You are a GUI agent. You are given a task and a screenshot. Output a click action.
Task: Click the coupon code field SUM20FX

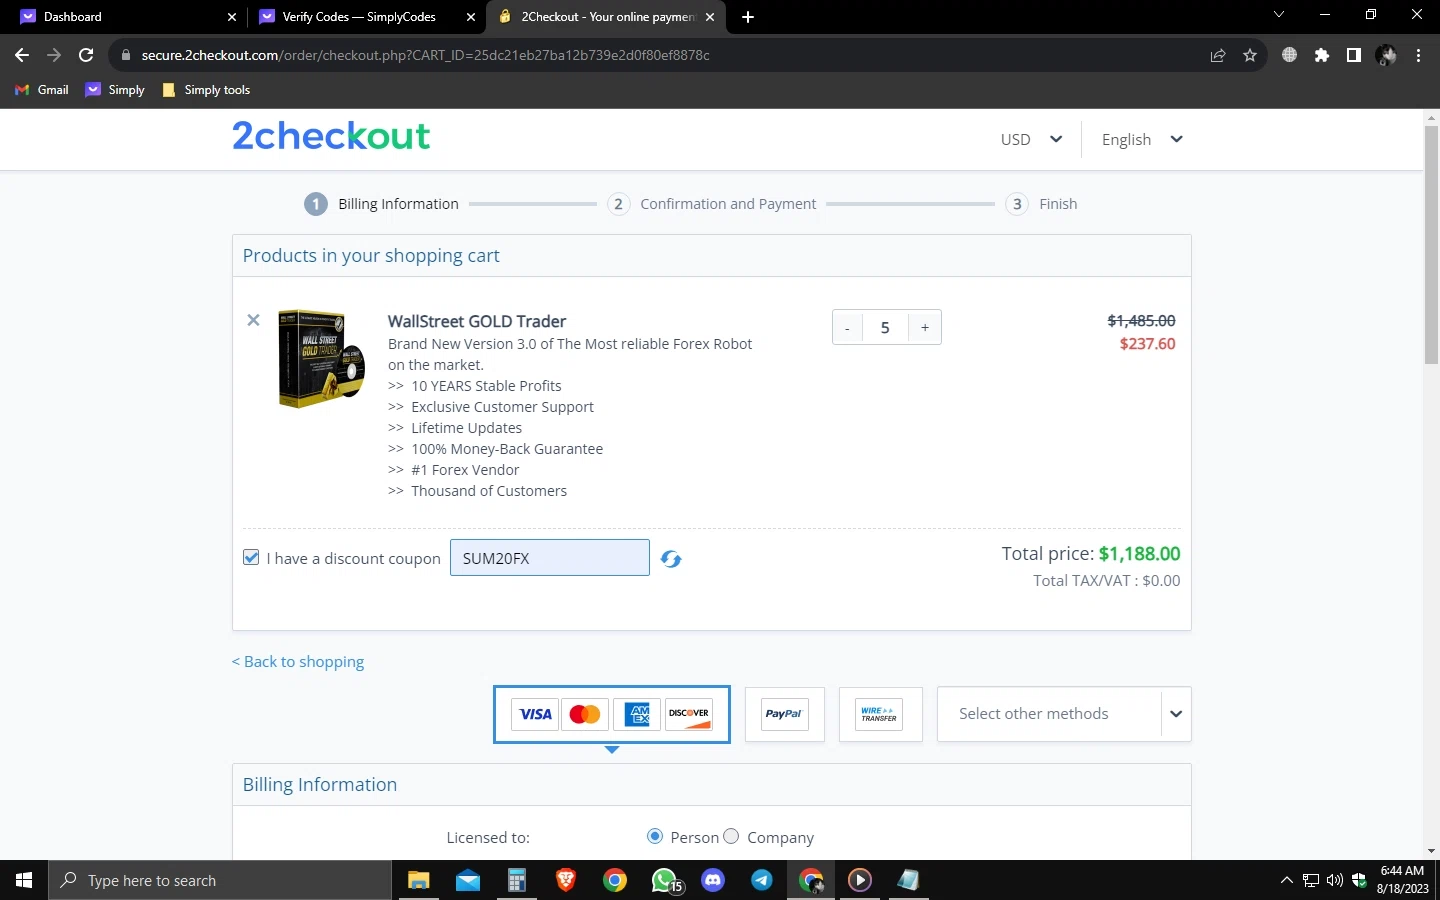click(550, 558)
